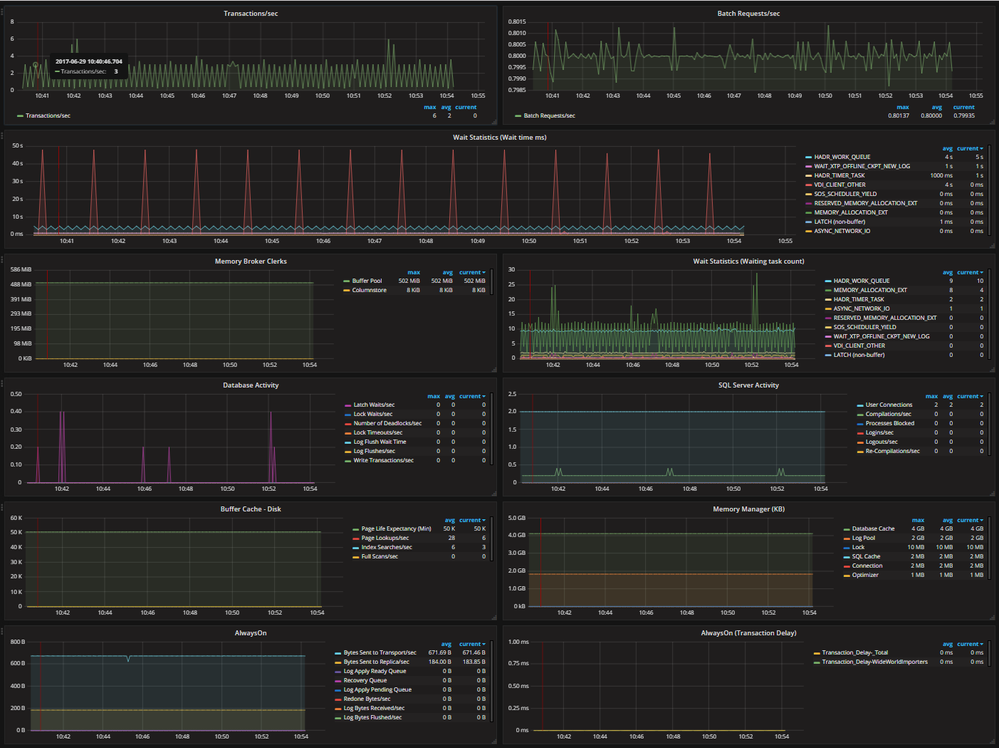Click the Database Cache legend color line
This screenshot has height=748, width=999.
pyautogui.click(x=847, y=529)
